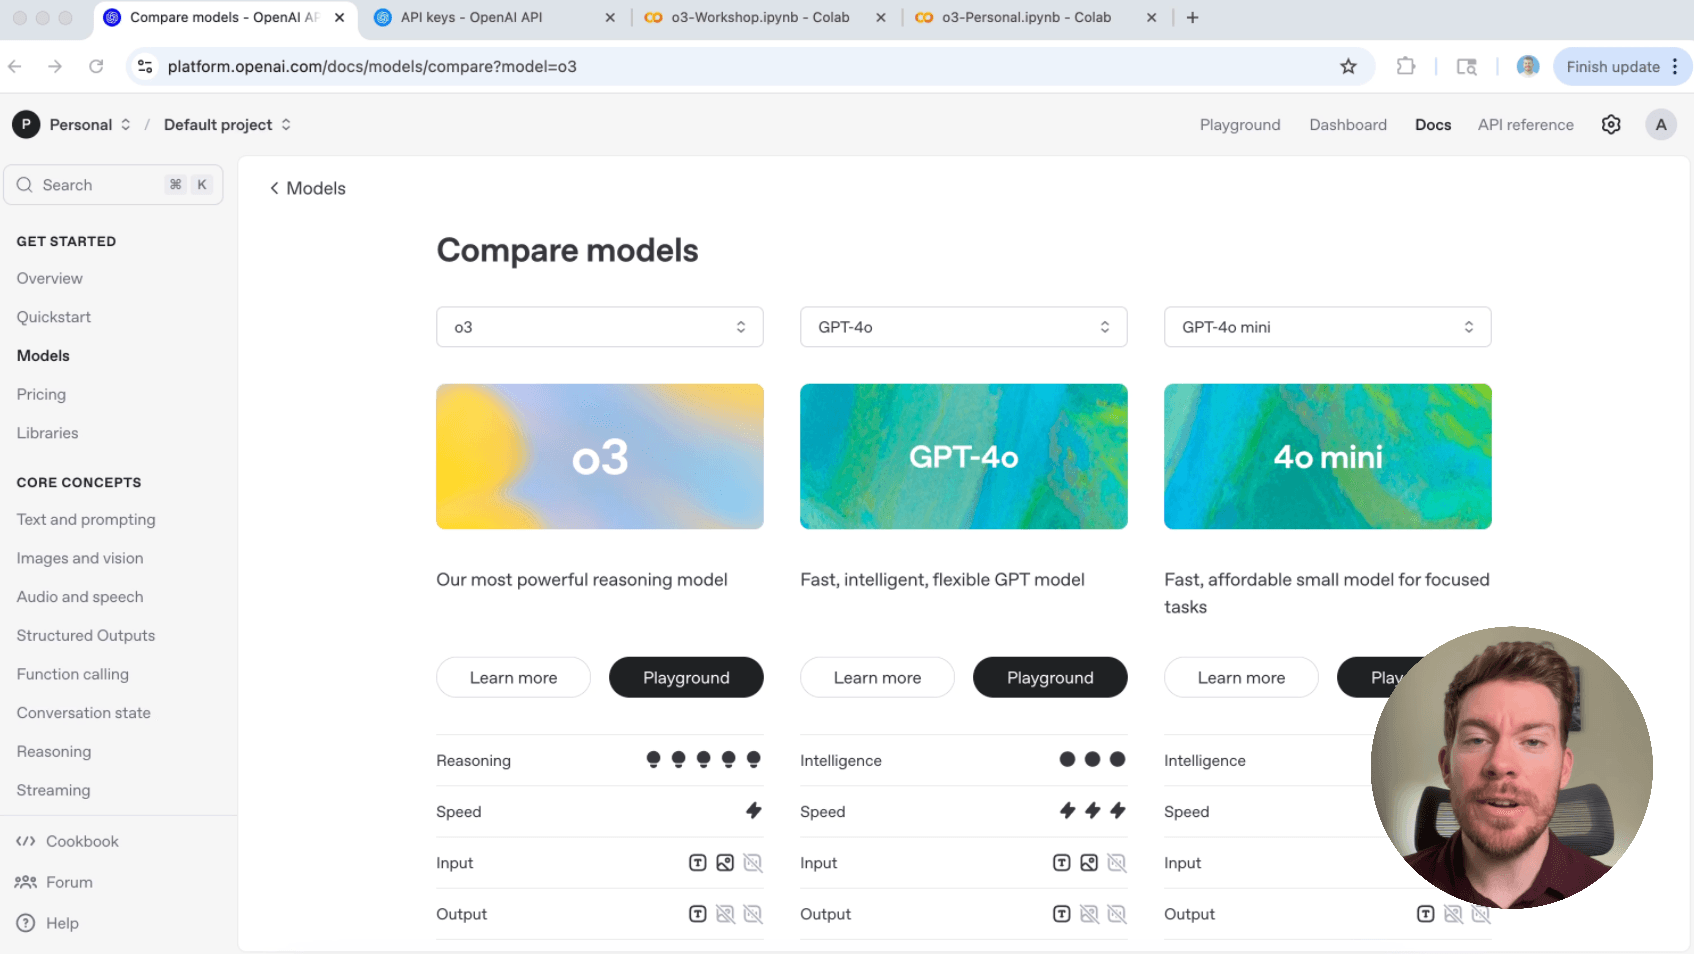Viewport: 1694px width, 954px height.
Task: Close the o3-Personal.ipynb Colab tab
Action: pos(1151,18)
